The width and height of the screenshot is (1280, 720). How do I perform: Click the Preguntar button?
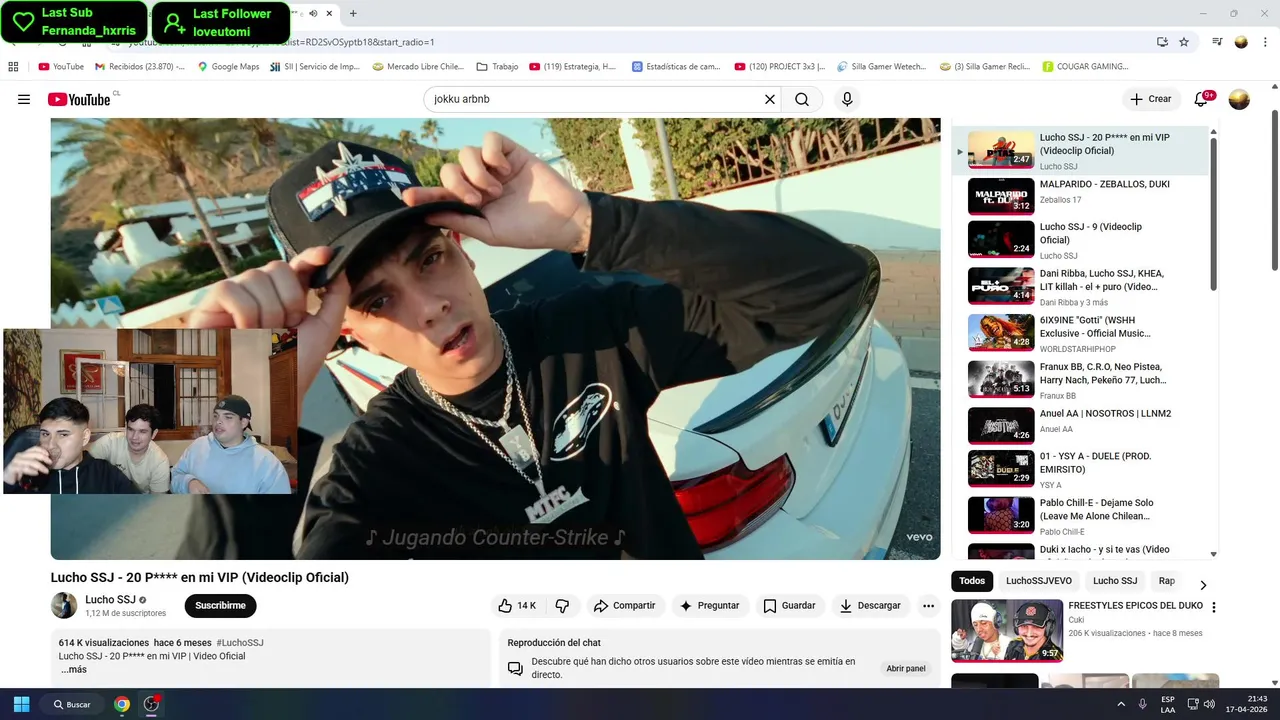pyautogui.click(x=709, y=605)
